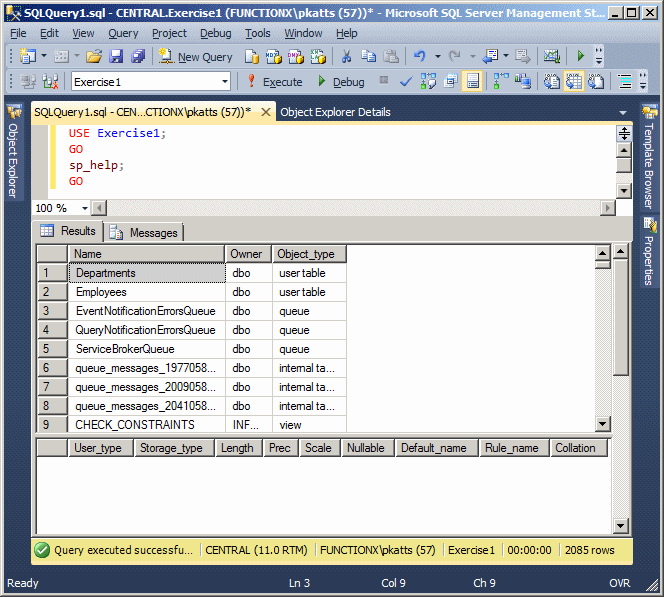Open the Query Options icon
This screenshot has height=597, width=664.
(x=450, y=81)
